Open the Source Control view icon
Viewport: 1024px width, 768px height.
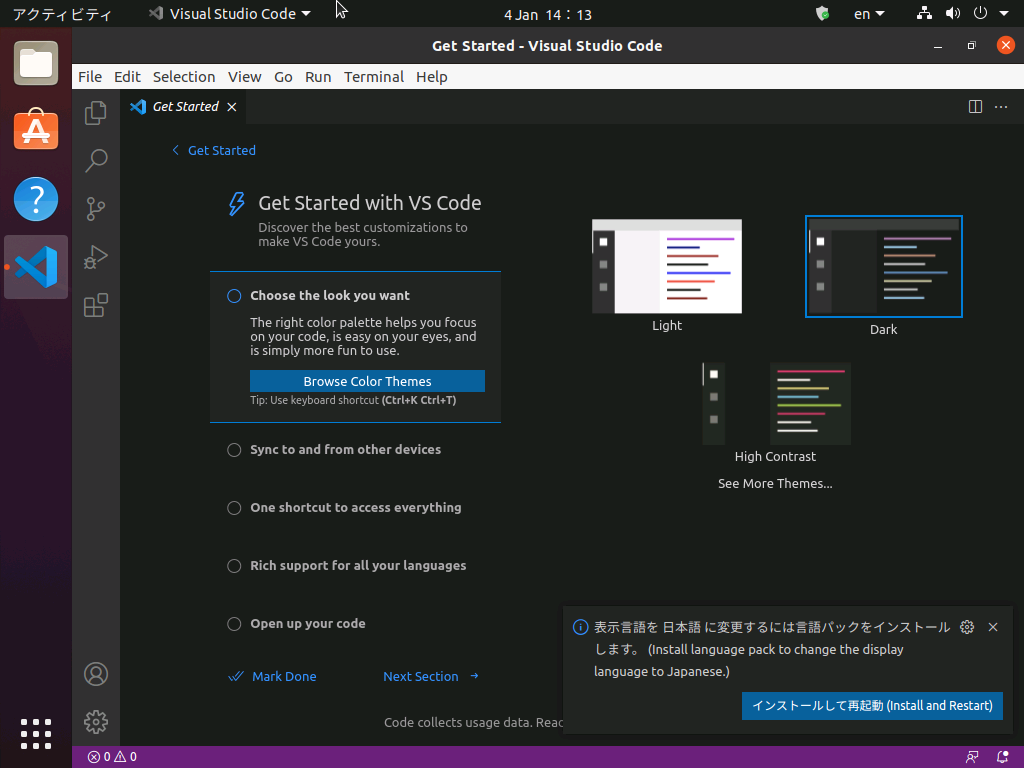[96, 209]
